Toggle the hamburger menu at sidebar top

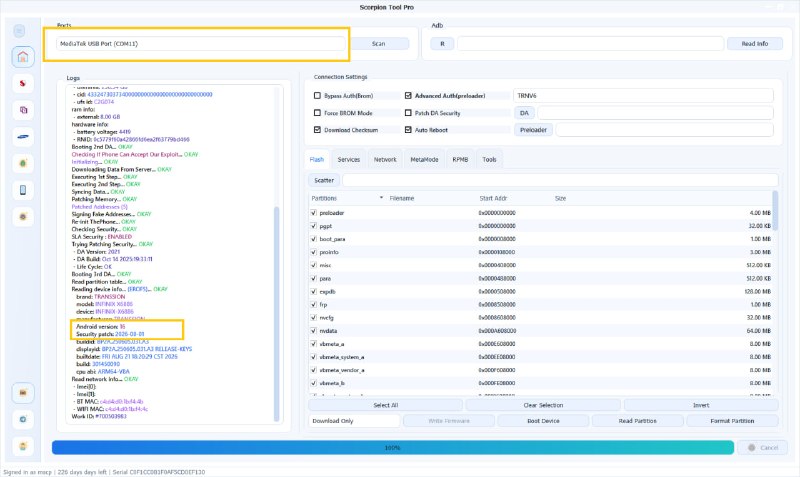(19, 31)
